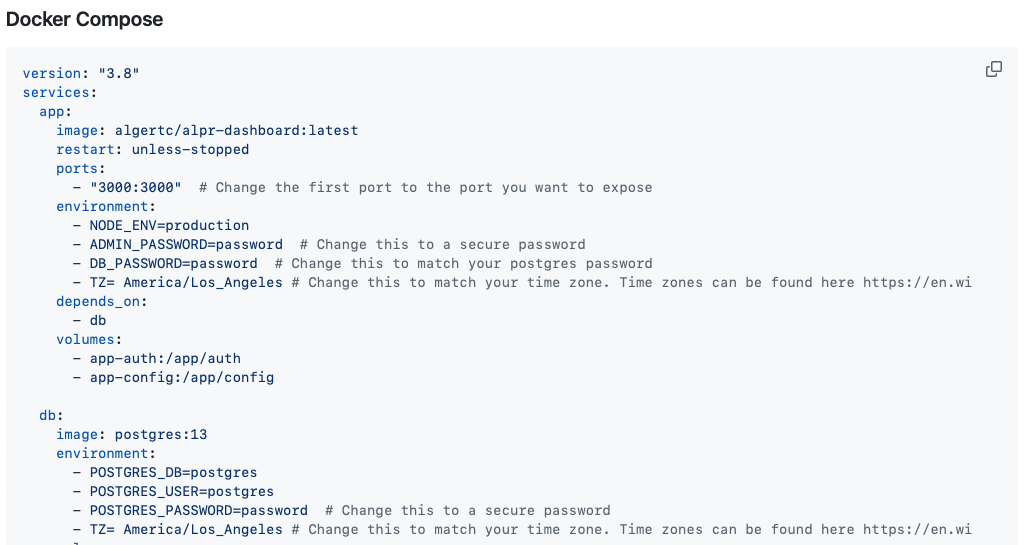The height and width of the screenshot is (545, 1025).
Task: Click the https://en.wi URL in db section
Action: point(917,529)
